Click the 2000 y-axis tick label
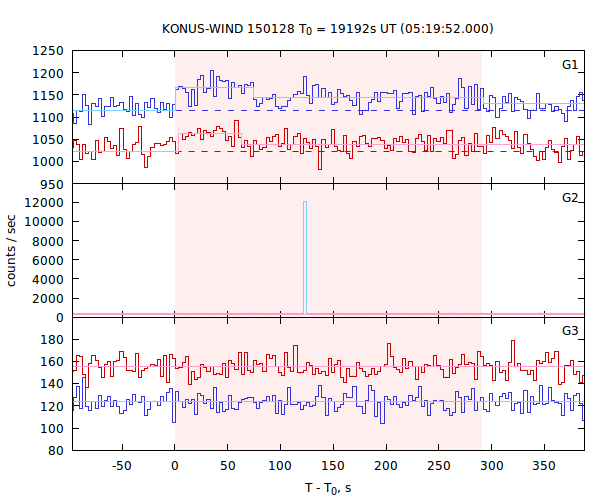 [48, 299]
